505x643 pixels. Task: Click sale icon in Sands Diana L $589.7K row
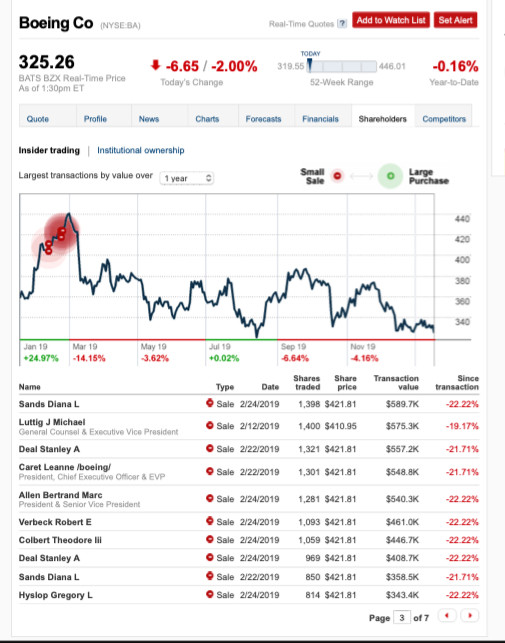(x=210, y=403)
